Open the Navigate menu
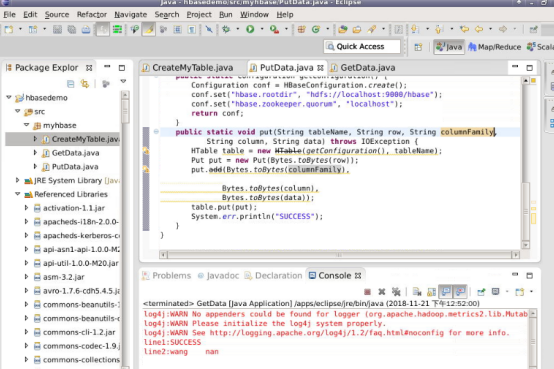554x369 pixels. [x=130, y=14]
